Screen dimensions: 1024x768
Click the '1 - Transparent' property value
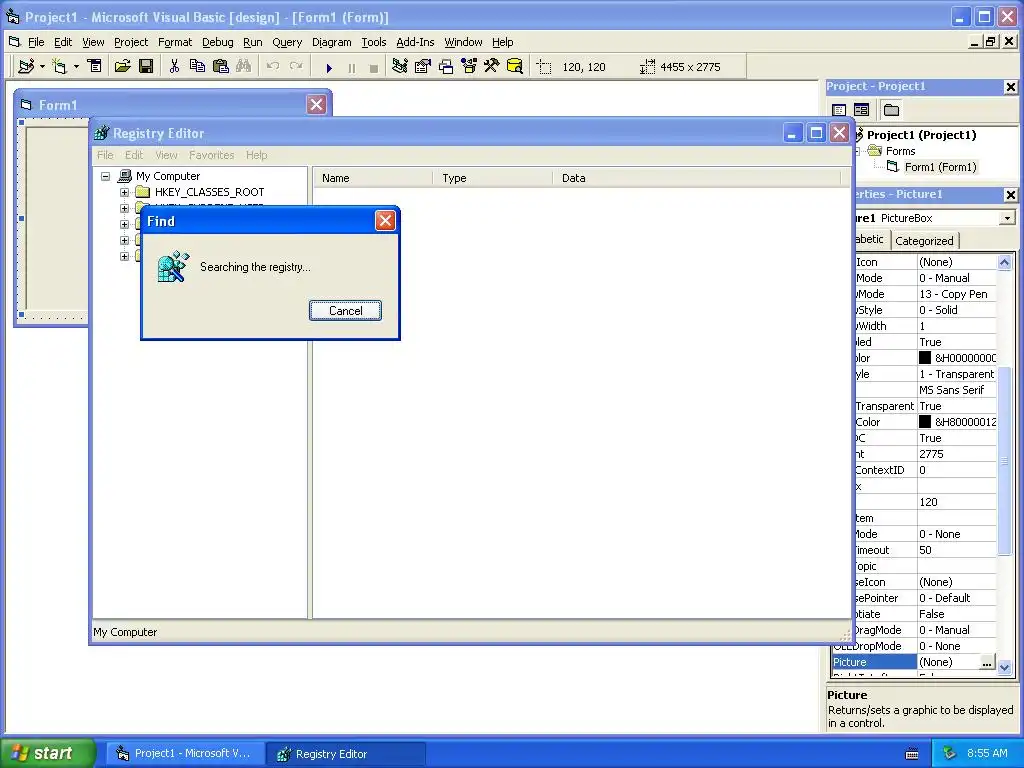tap(957, 374)
